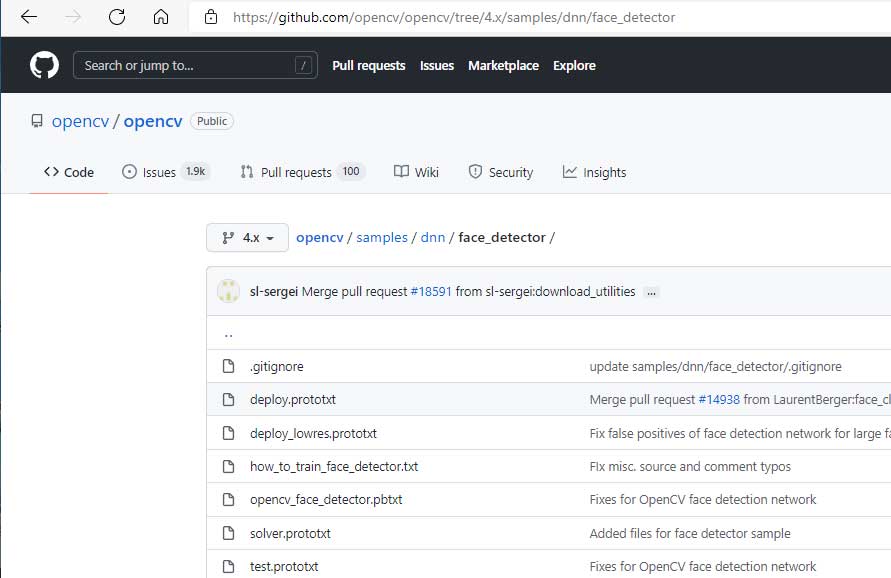Click the address bar padlock icon
This screenshot has height=578, width=891.
(x=210, y=17)
